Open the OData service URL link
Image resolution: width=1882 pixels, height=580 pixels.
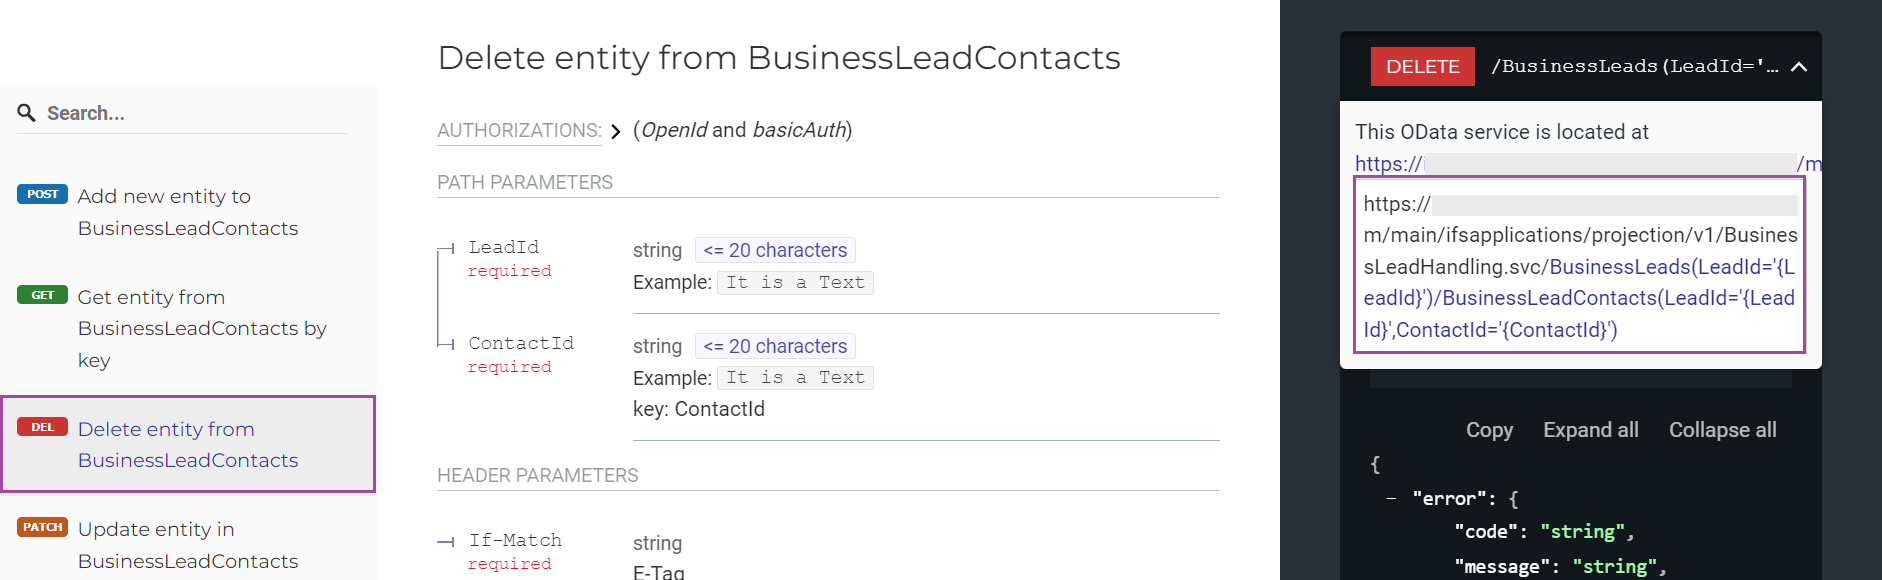1390,163
